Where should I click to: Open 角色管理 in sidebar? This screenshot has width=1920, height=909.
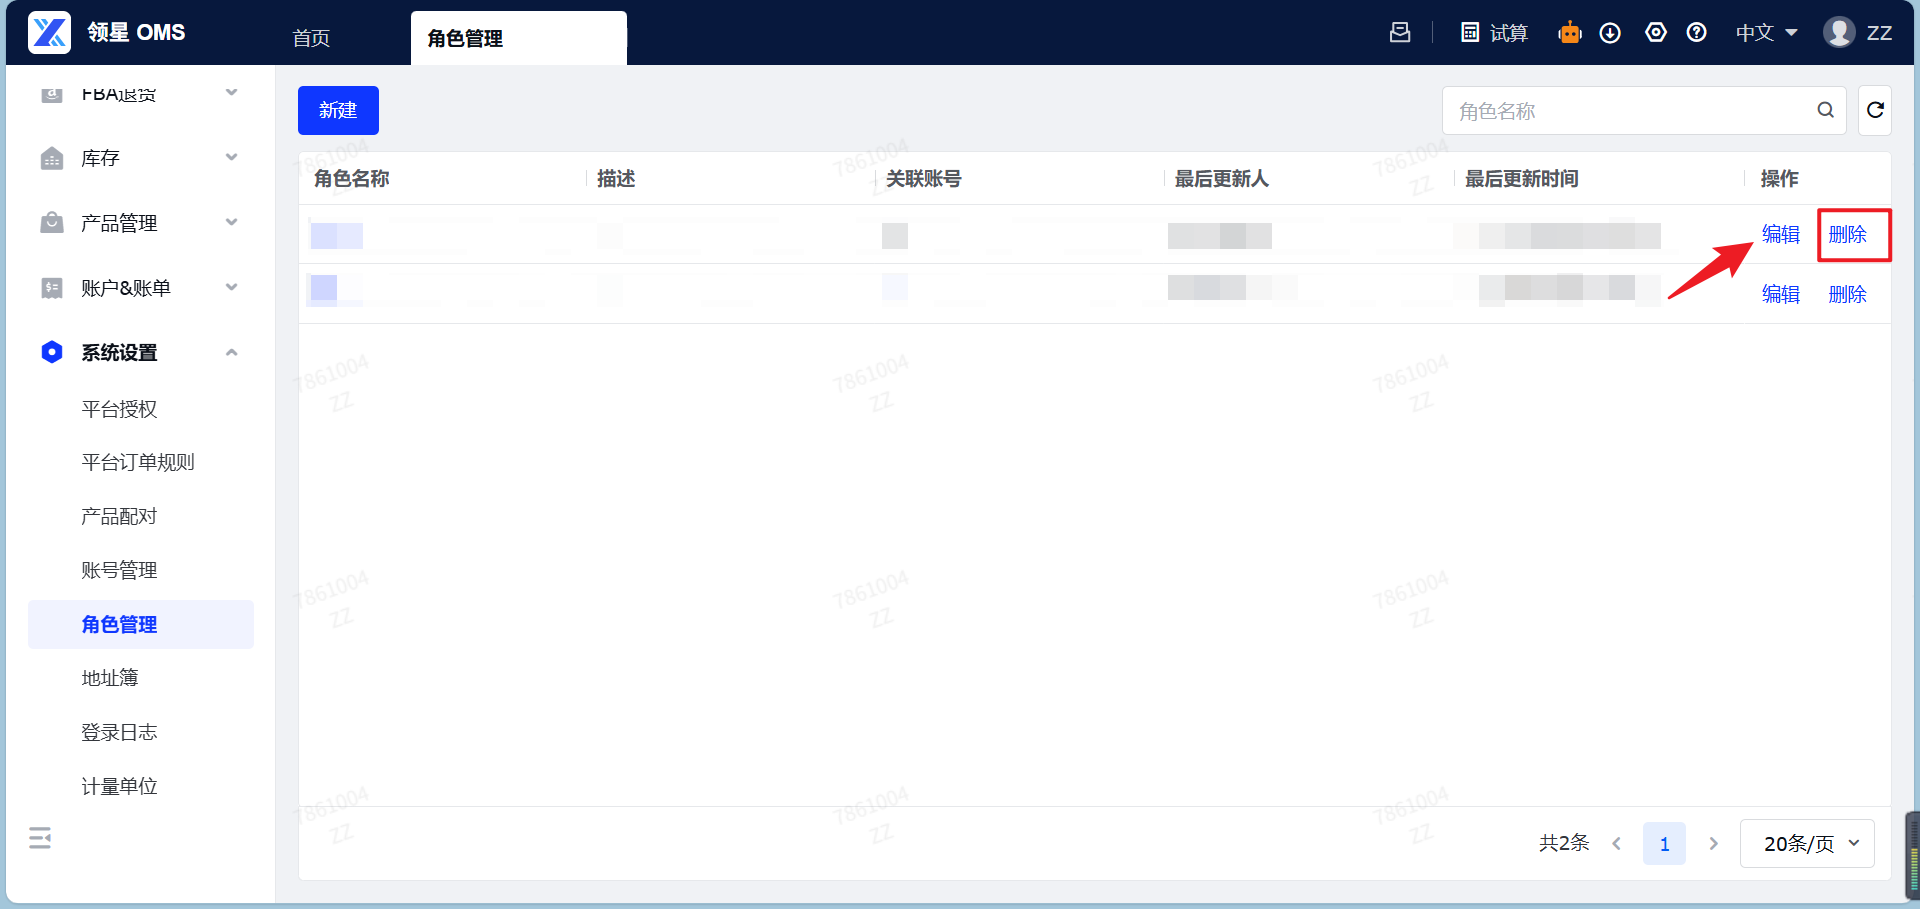(x=141, y=624)
